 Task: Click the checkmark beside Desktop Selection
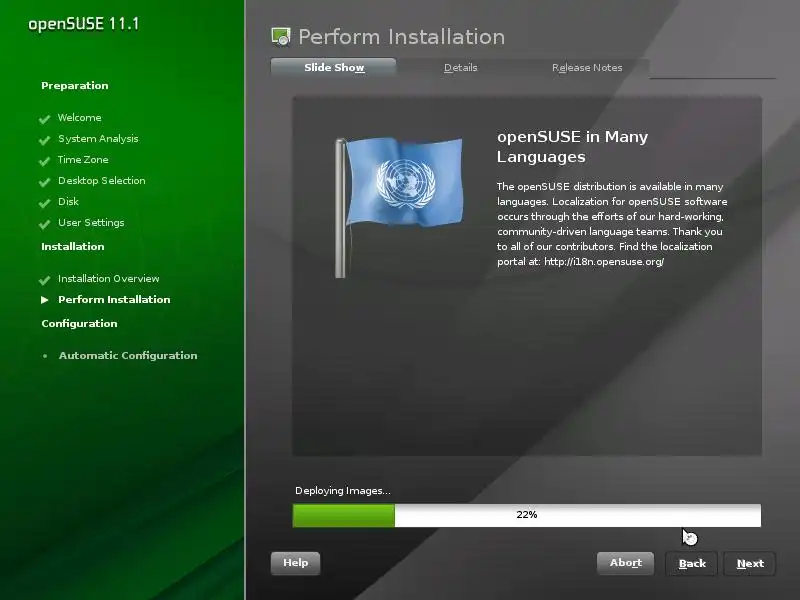point(44,182)
